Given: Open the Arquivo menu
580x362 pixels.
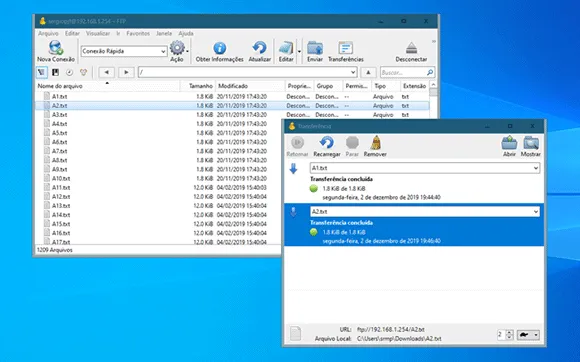Looking at the screenshot, I should tap(48, 33).
